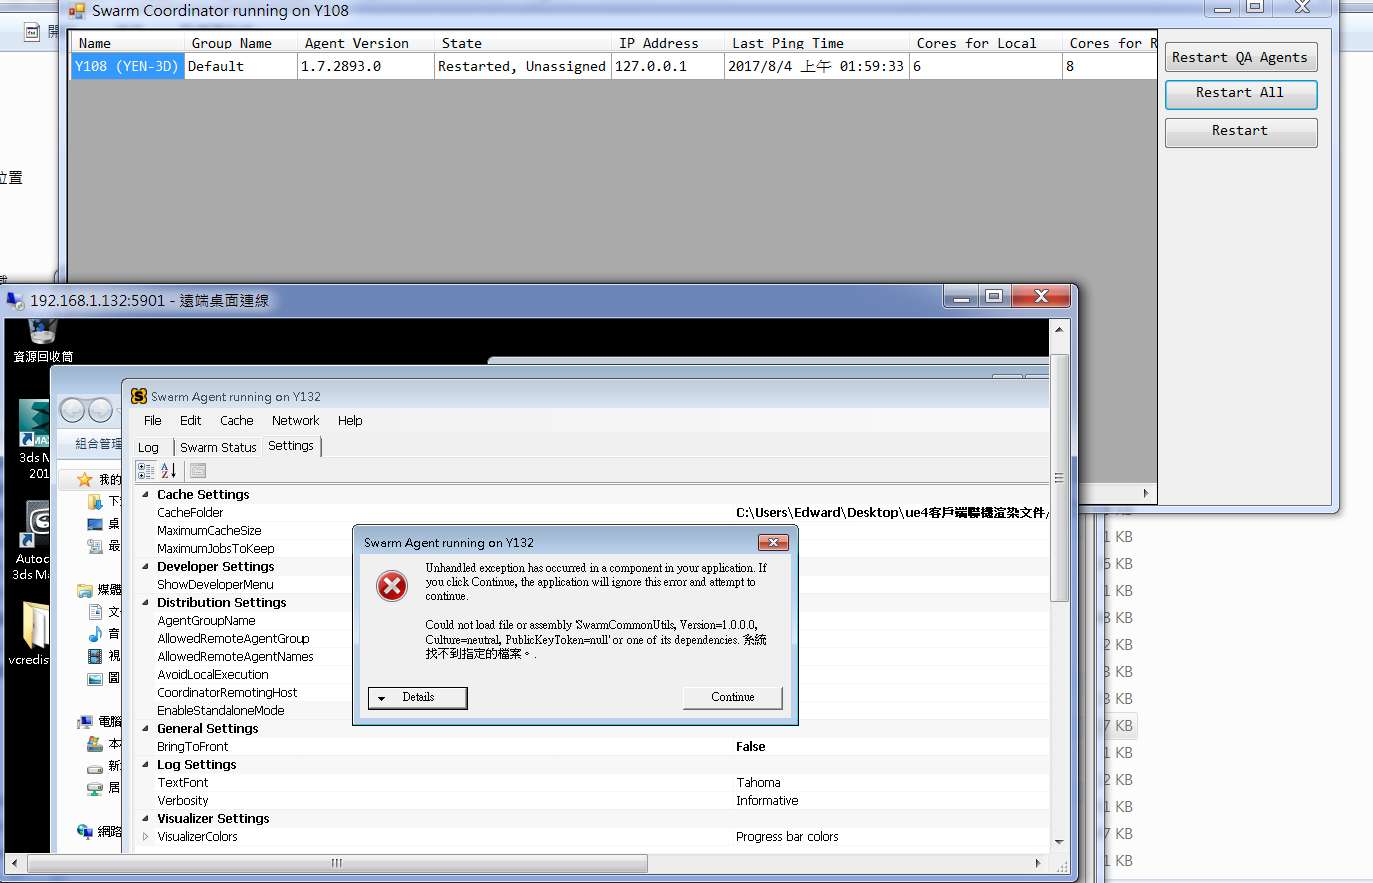Screen dimensions: 1373x883
Task: Click IP Address column header
Action: (x=668, y=43)
